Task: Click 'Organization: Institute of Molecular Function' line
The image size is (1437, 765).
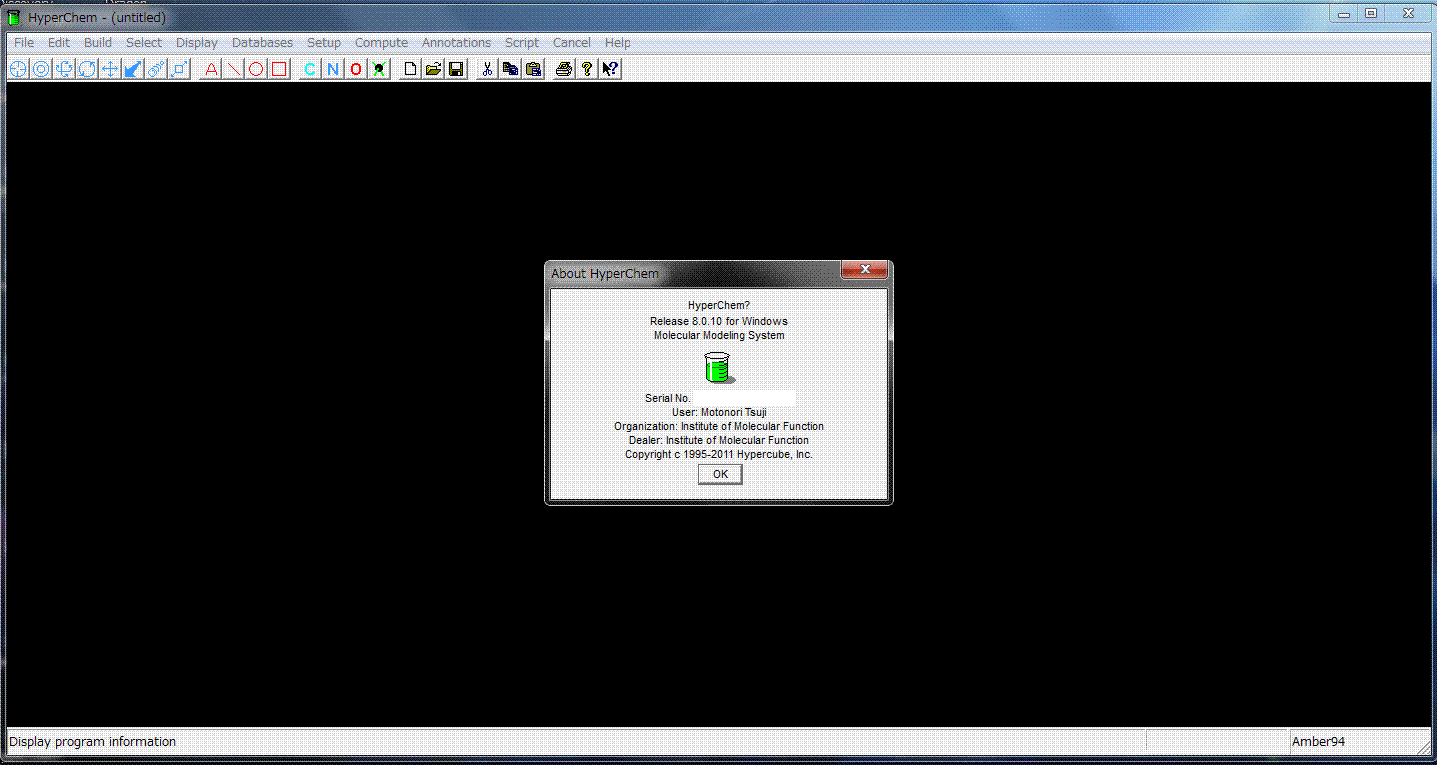Action: 719,426
